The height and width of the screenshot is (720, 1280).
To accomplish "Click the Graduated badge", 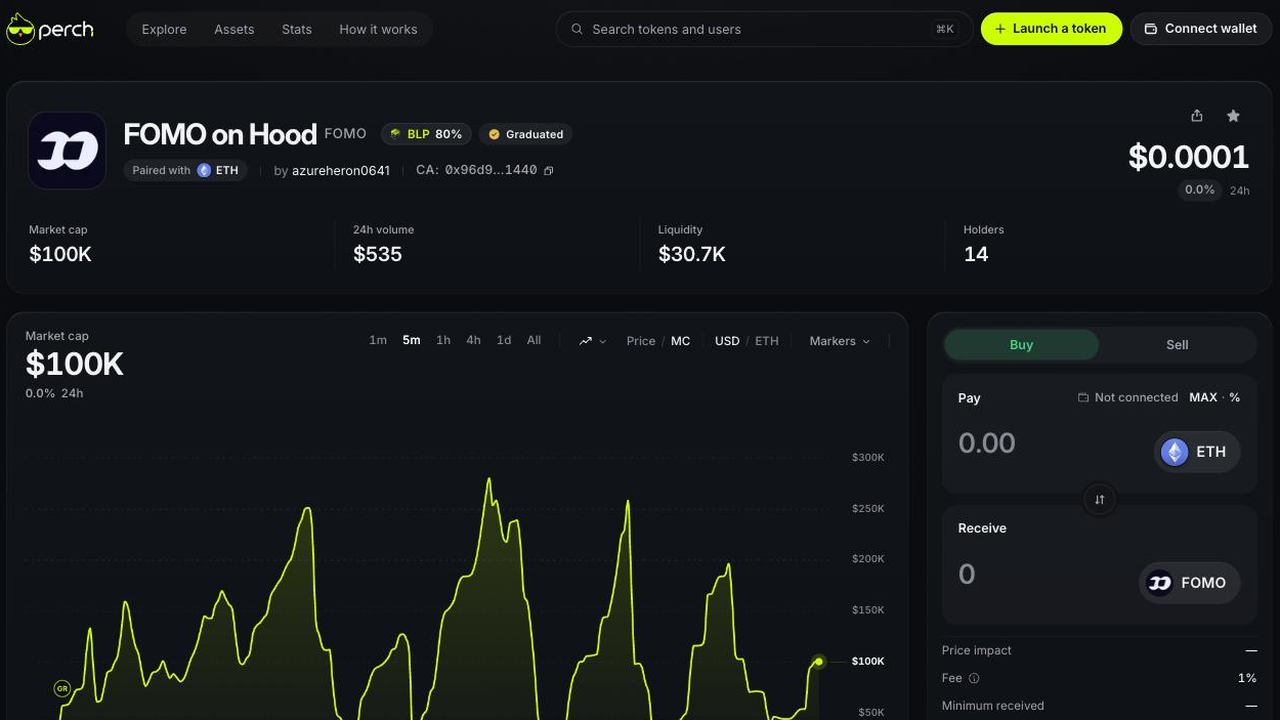I will [x=526, y=134].
